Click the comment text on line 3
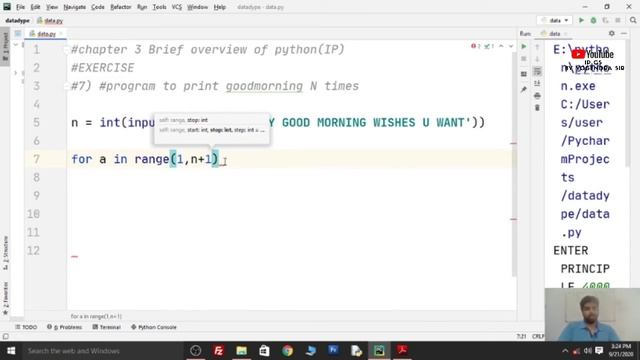 (215, 86)
